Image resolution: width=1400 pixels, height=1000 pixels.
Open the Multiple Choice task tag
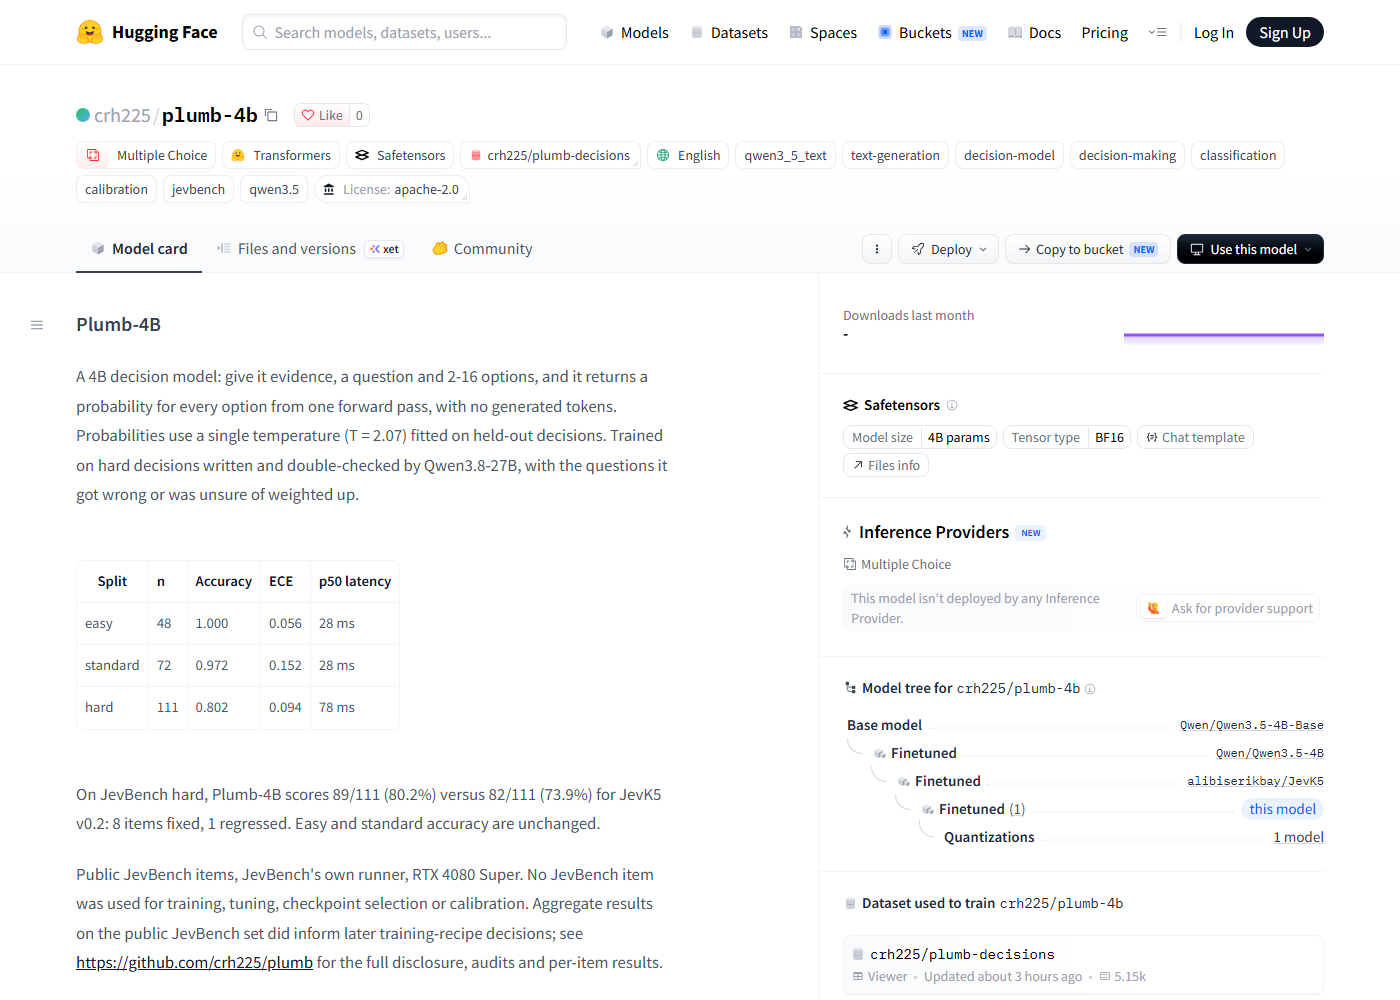(146, 155)
